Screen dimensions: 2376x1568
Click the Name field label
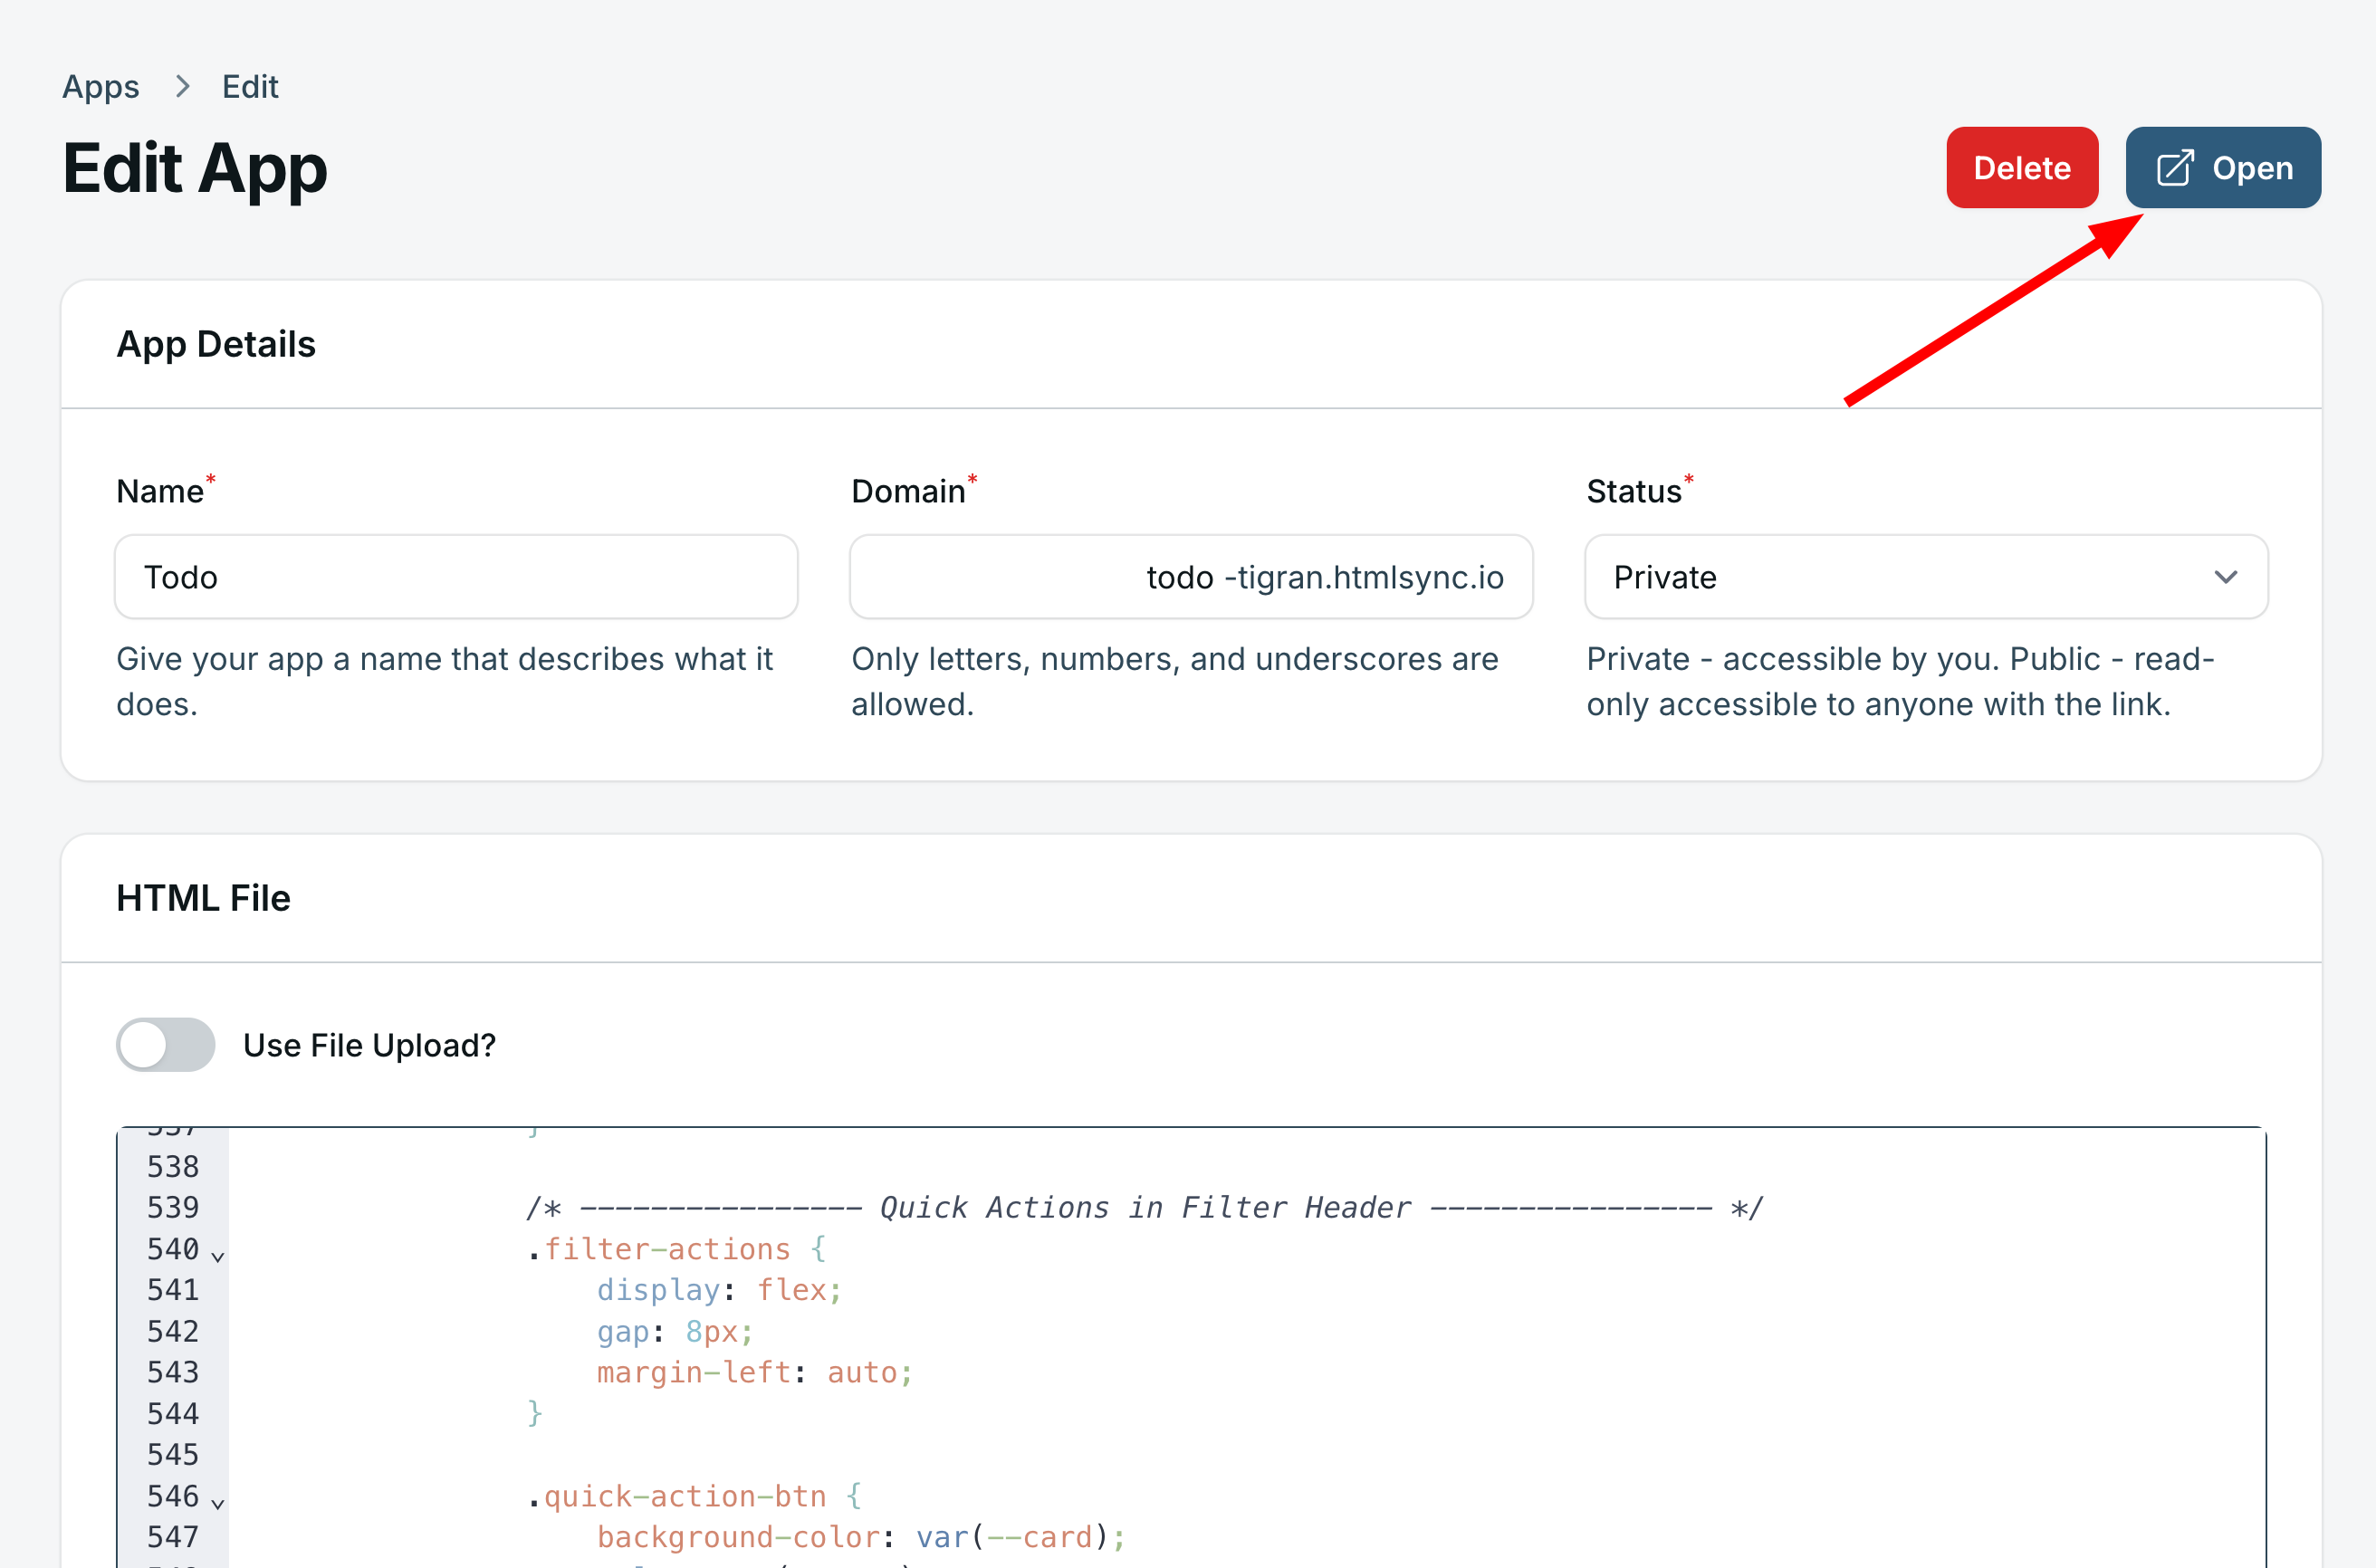pos(160,491)
